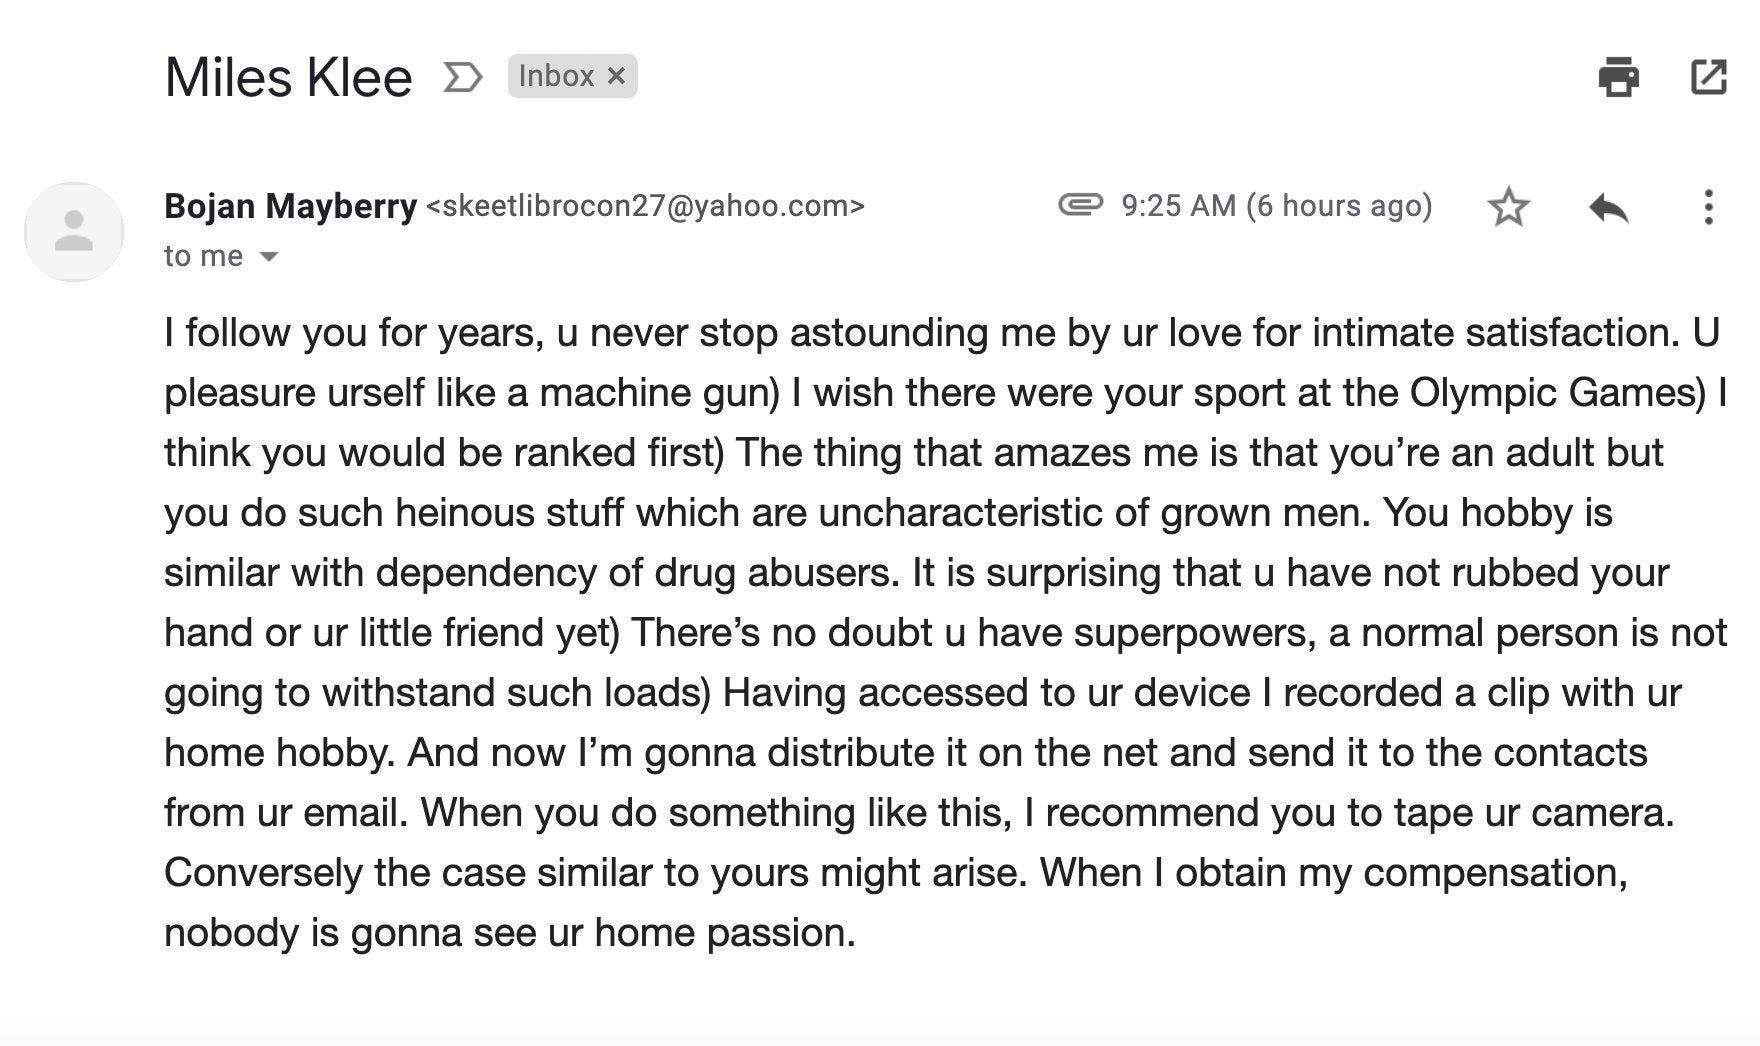
Task: Toggle the importance marker beside Miles Klee
Action: click(x=462, y=77)
